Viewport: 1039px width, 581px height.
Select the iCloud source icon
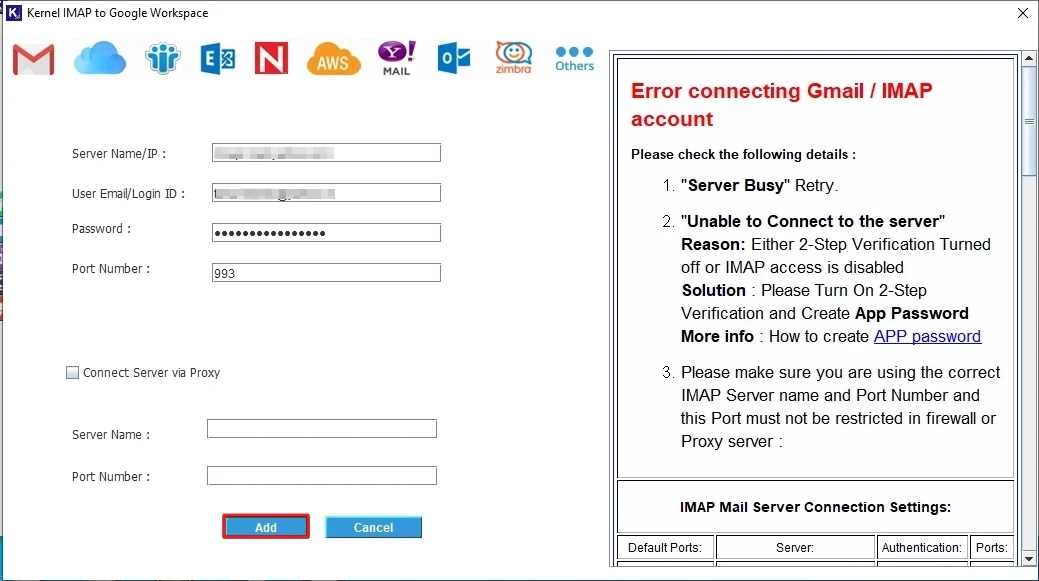[99, 59]
